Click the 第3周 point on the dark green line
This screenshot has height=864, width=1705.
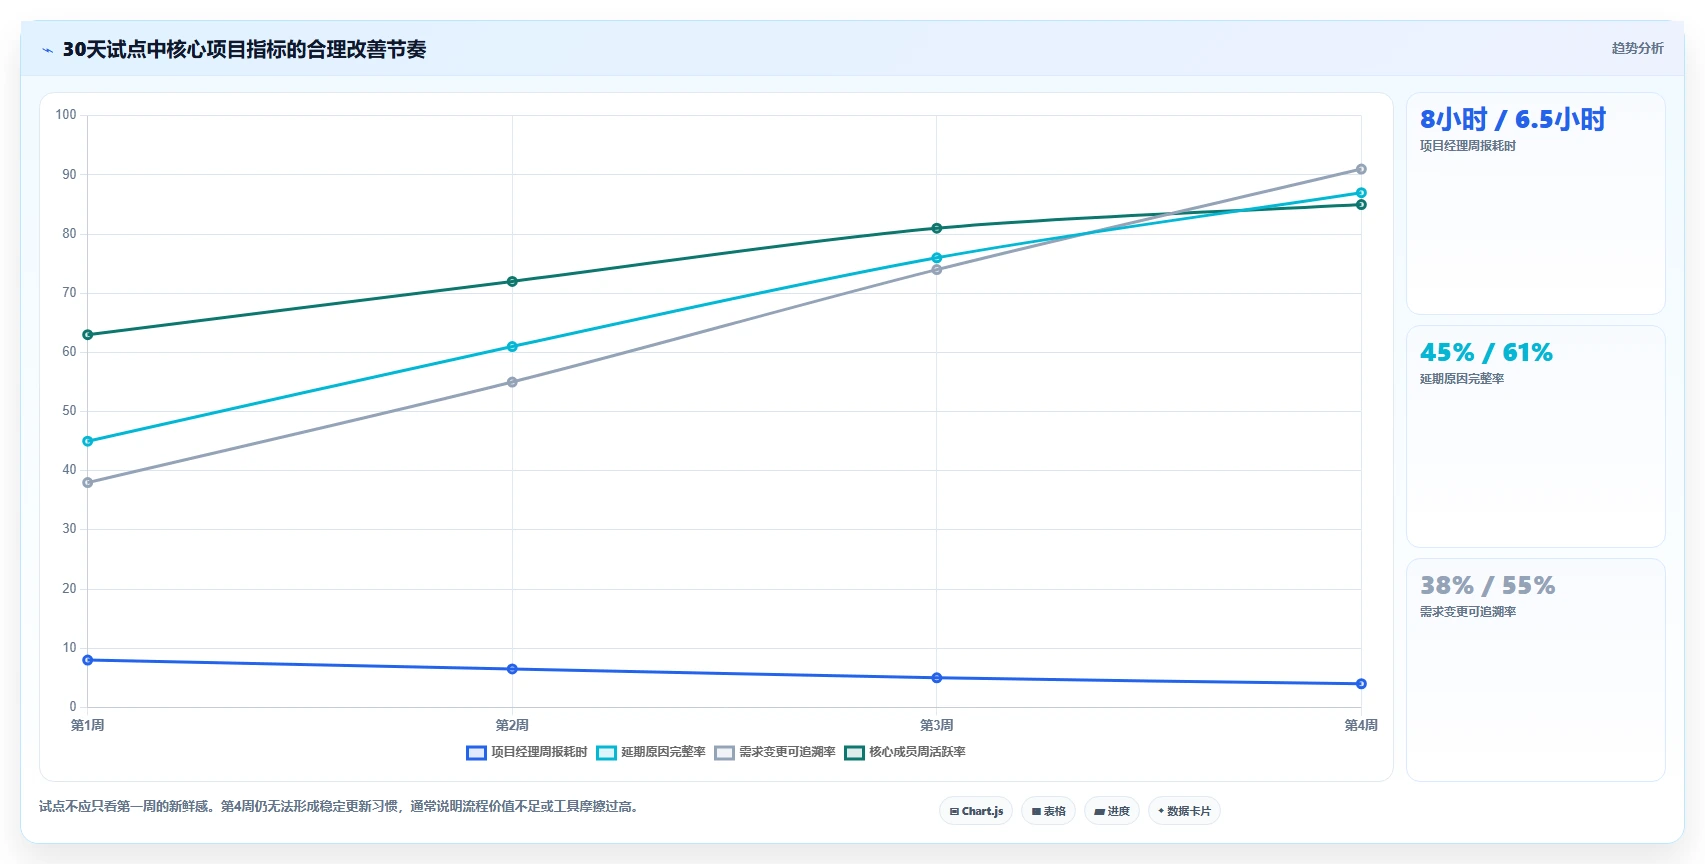coord(937,228)
